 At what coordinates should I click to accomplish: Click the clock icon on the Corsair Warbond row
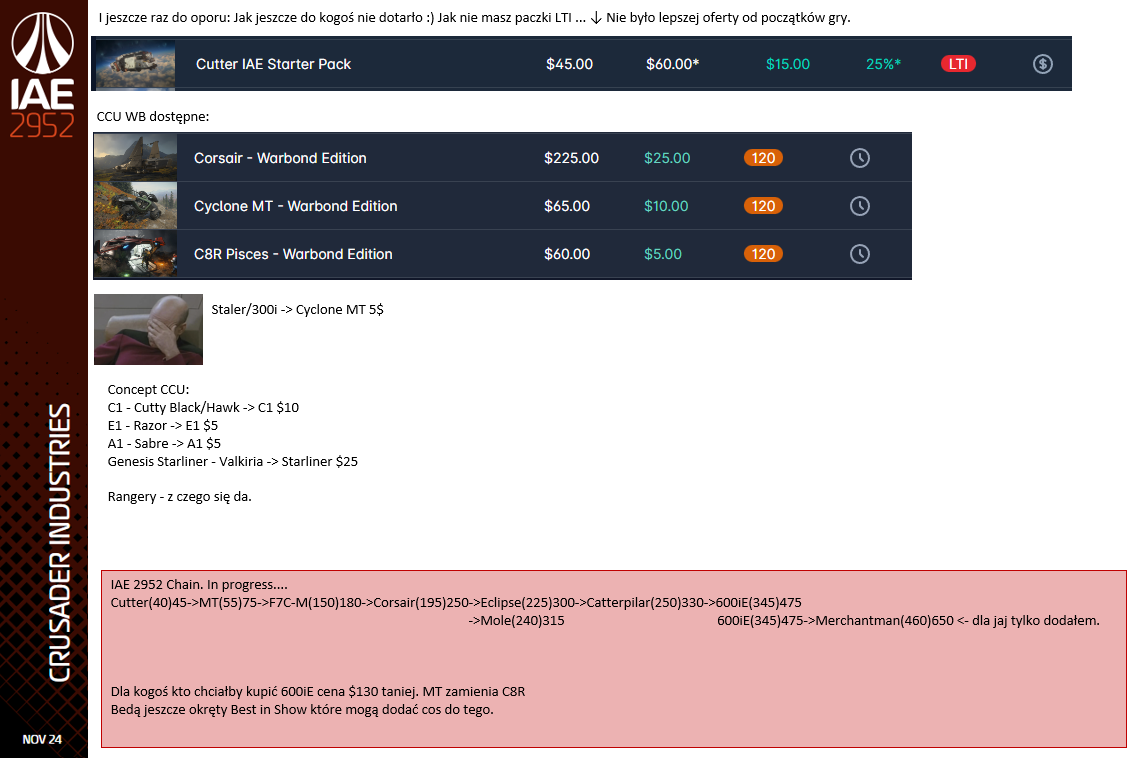point(860,157)
